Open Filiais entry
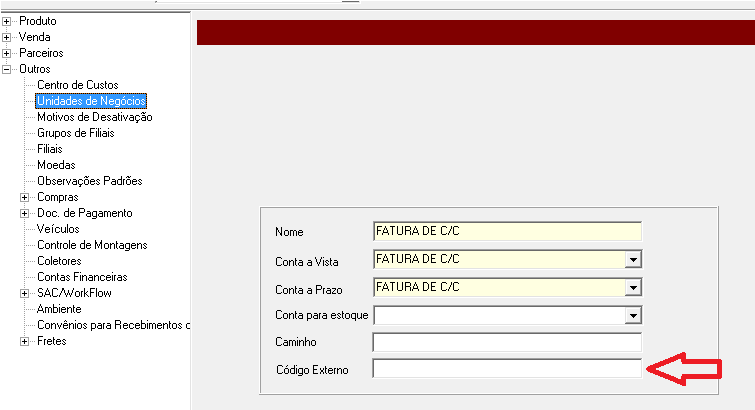The image size is (755, 410). coord(50,148)
